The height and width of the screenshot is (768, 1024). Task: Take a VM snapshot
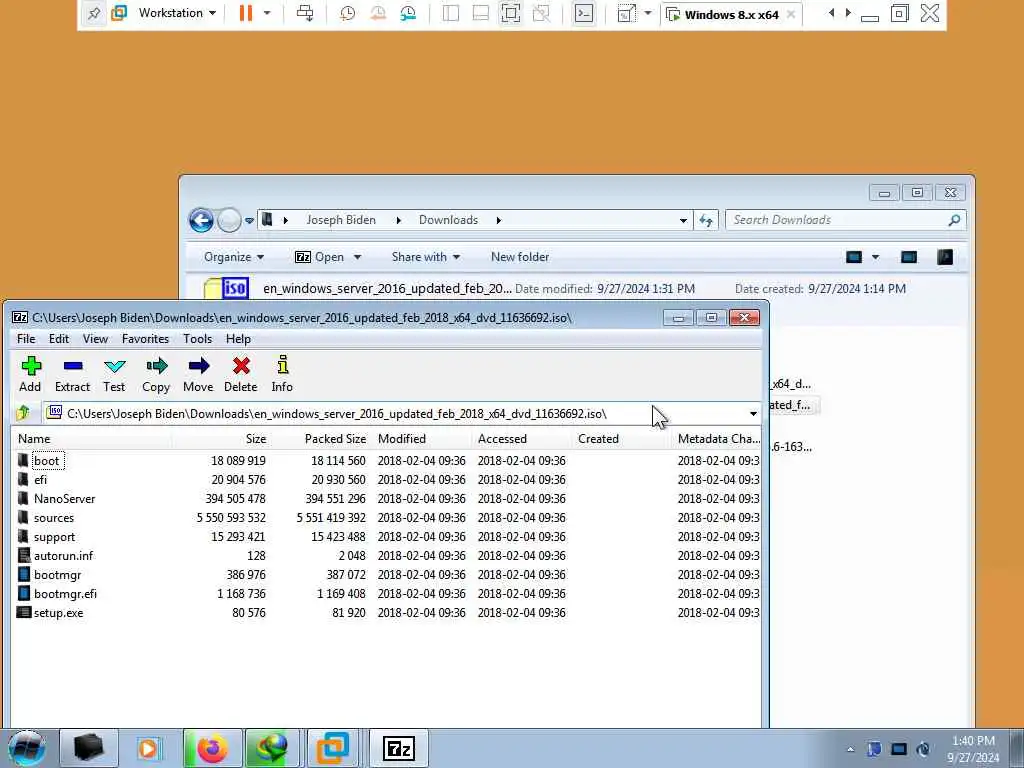[x=347, y=13]
